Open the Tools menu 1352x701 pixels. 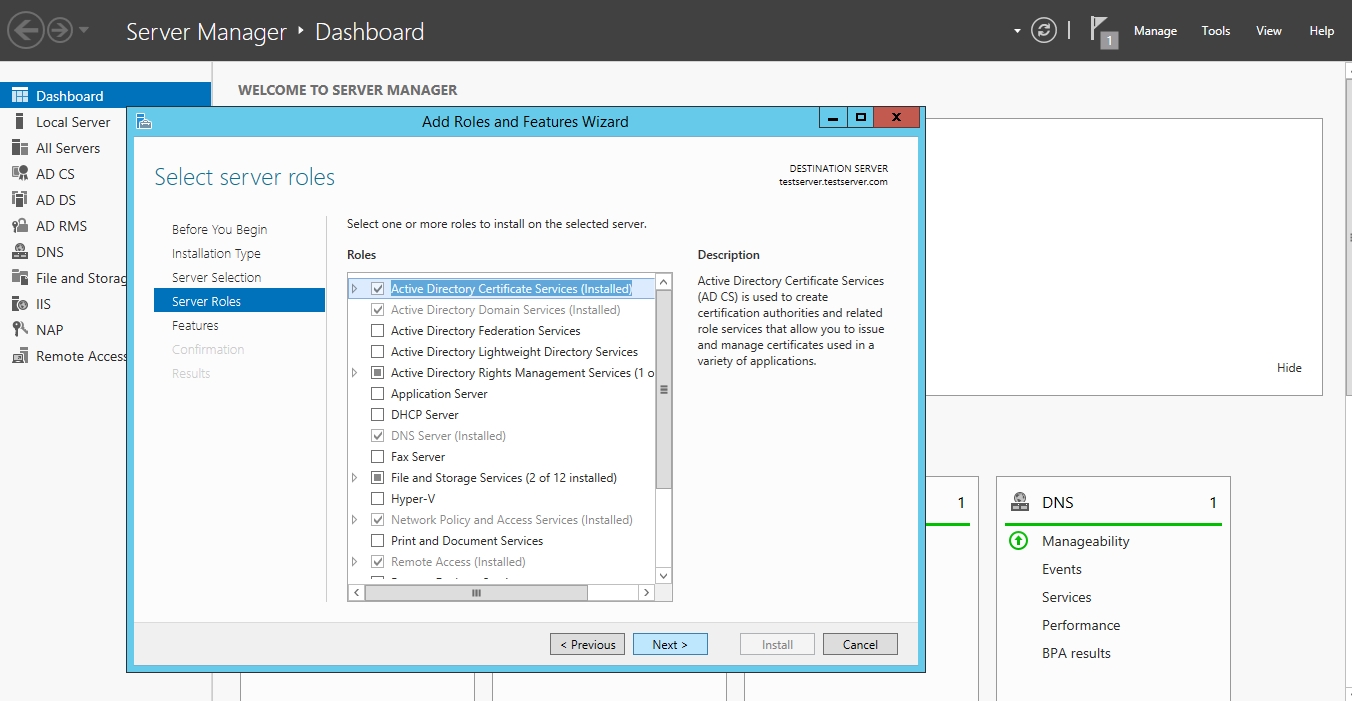[x=1216, y=31]
